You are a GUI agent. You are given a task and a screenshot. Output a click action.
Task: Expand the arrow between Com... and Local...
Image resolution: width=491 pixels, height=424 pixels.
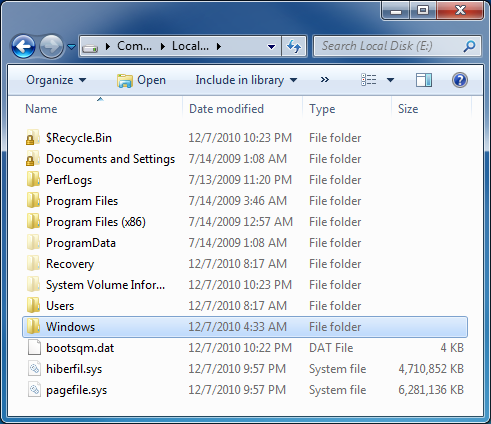(x=163, y=46)
